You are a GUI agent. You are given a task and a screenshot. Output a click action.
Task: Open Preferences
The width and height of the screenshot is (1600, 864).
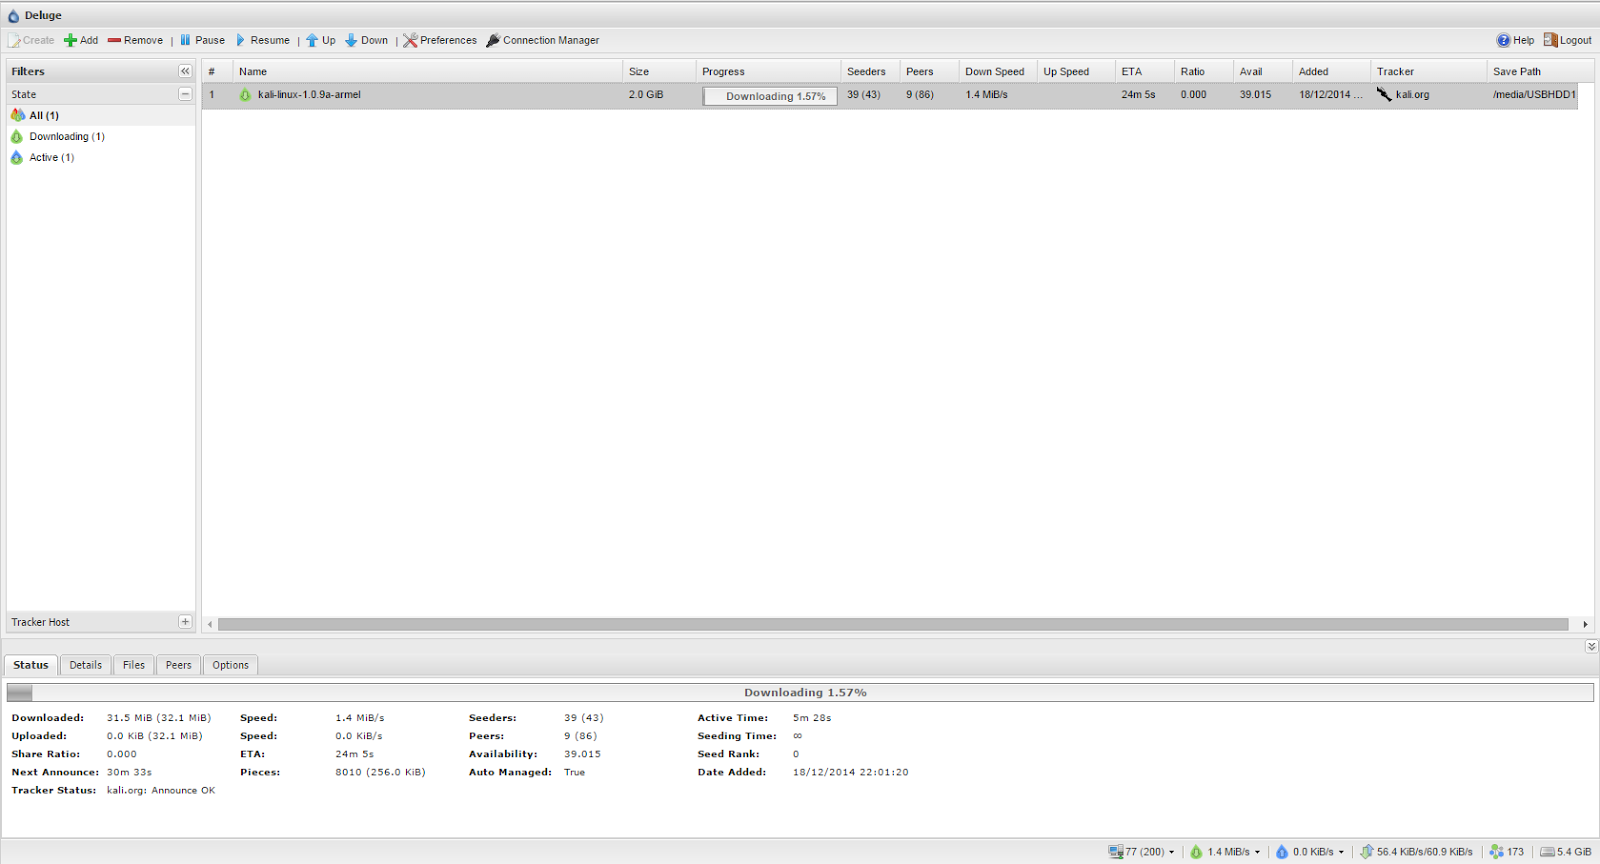click(x=440, y=40)
